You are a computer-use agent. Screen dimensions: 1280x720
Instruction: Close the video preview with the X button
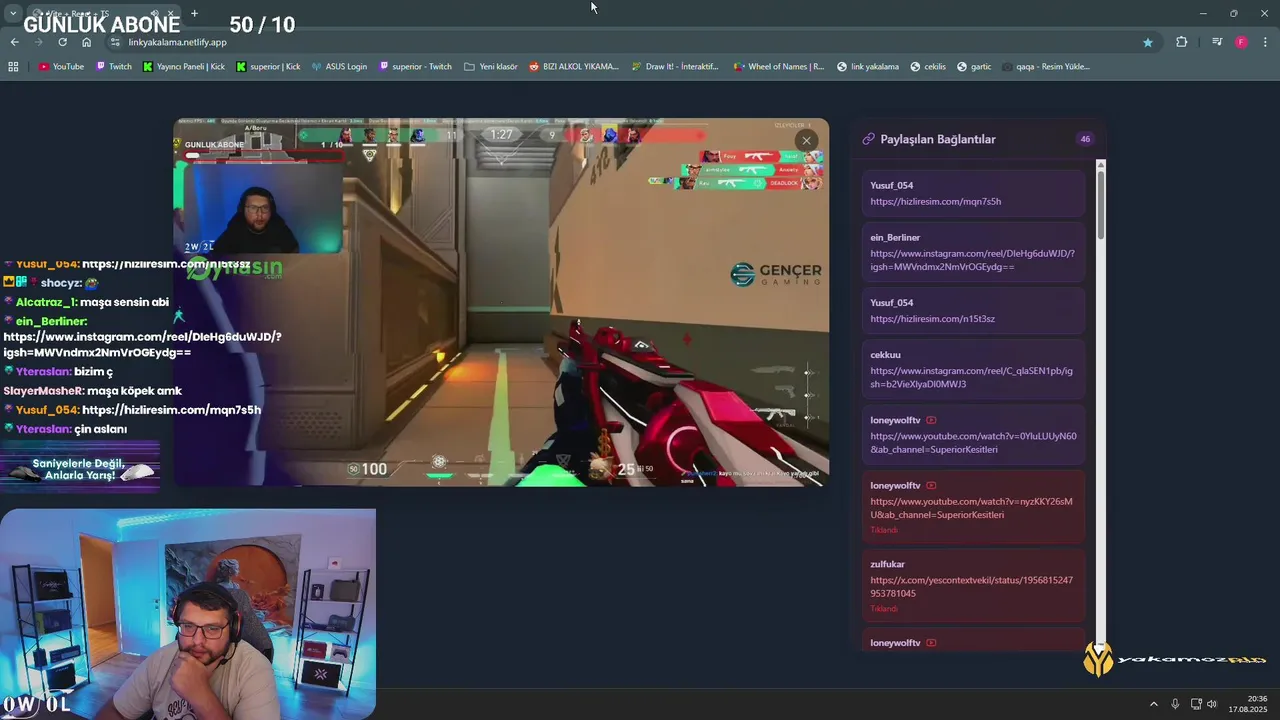[806, 140]
